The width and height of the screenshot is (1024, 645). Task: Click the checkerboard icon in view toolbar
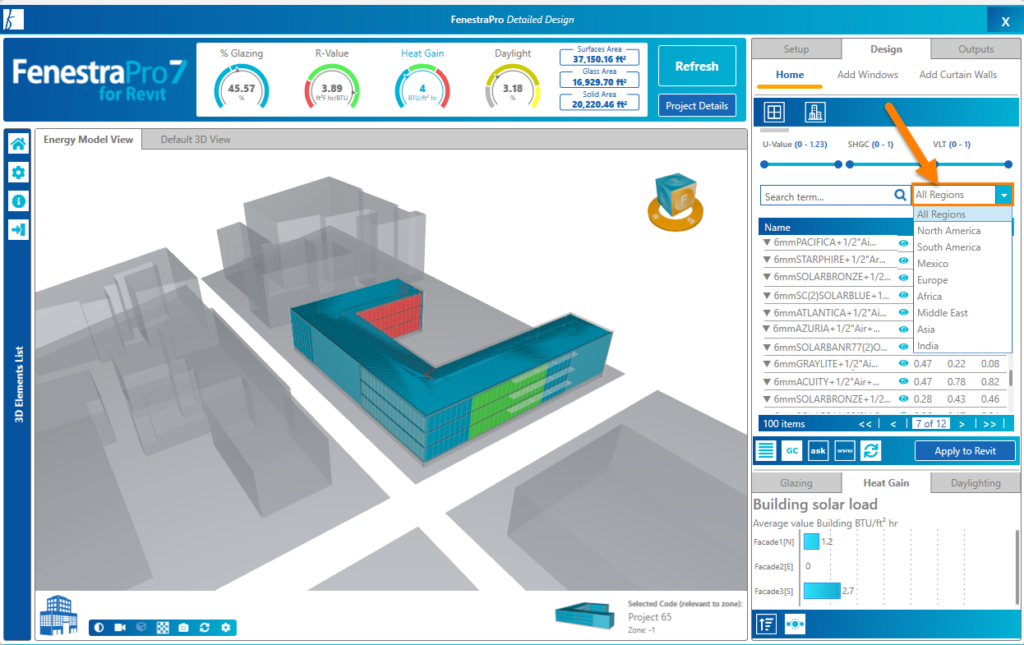click(x=163, y=627)
